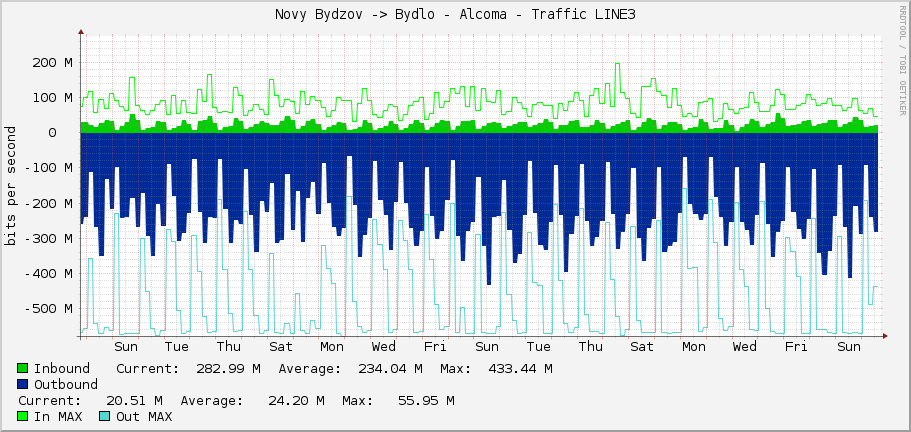911x432 pixels.
Task: Click the Outbound average value '24.20 M'
Action: coord(296,401)
